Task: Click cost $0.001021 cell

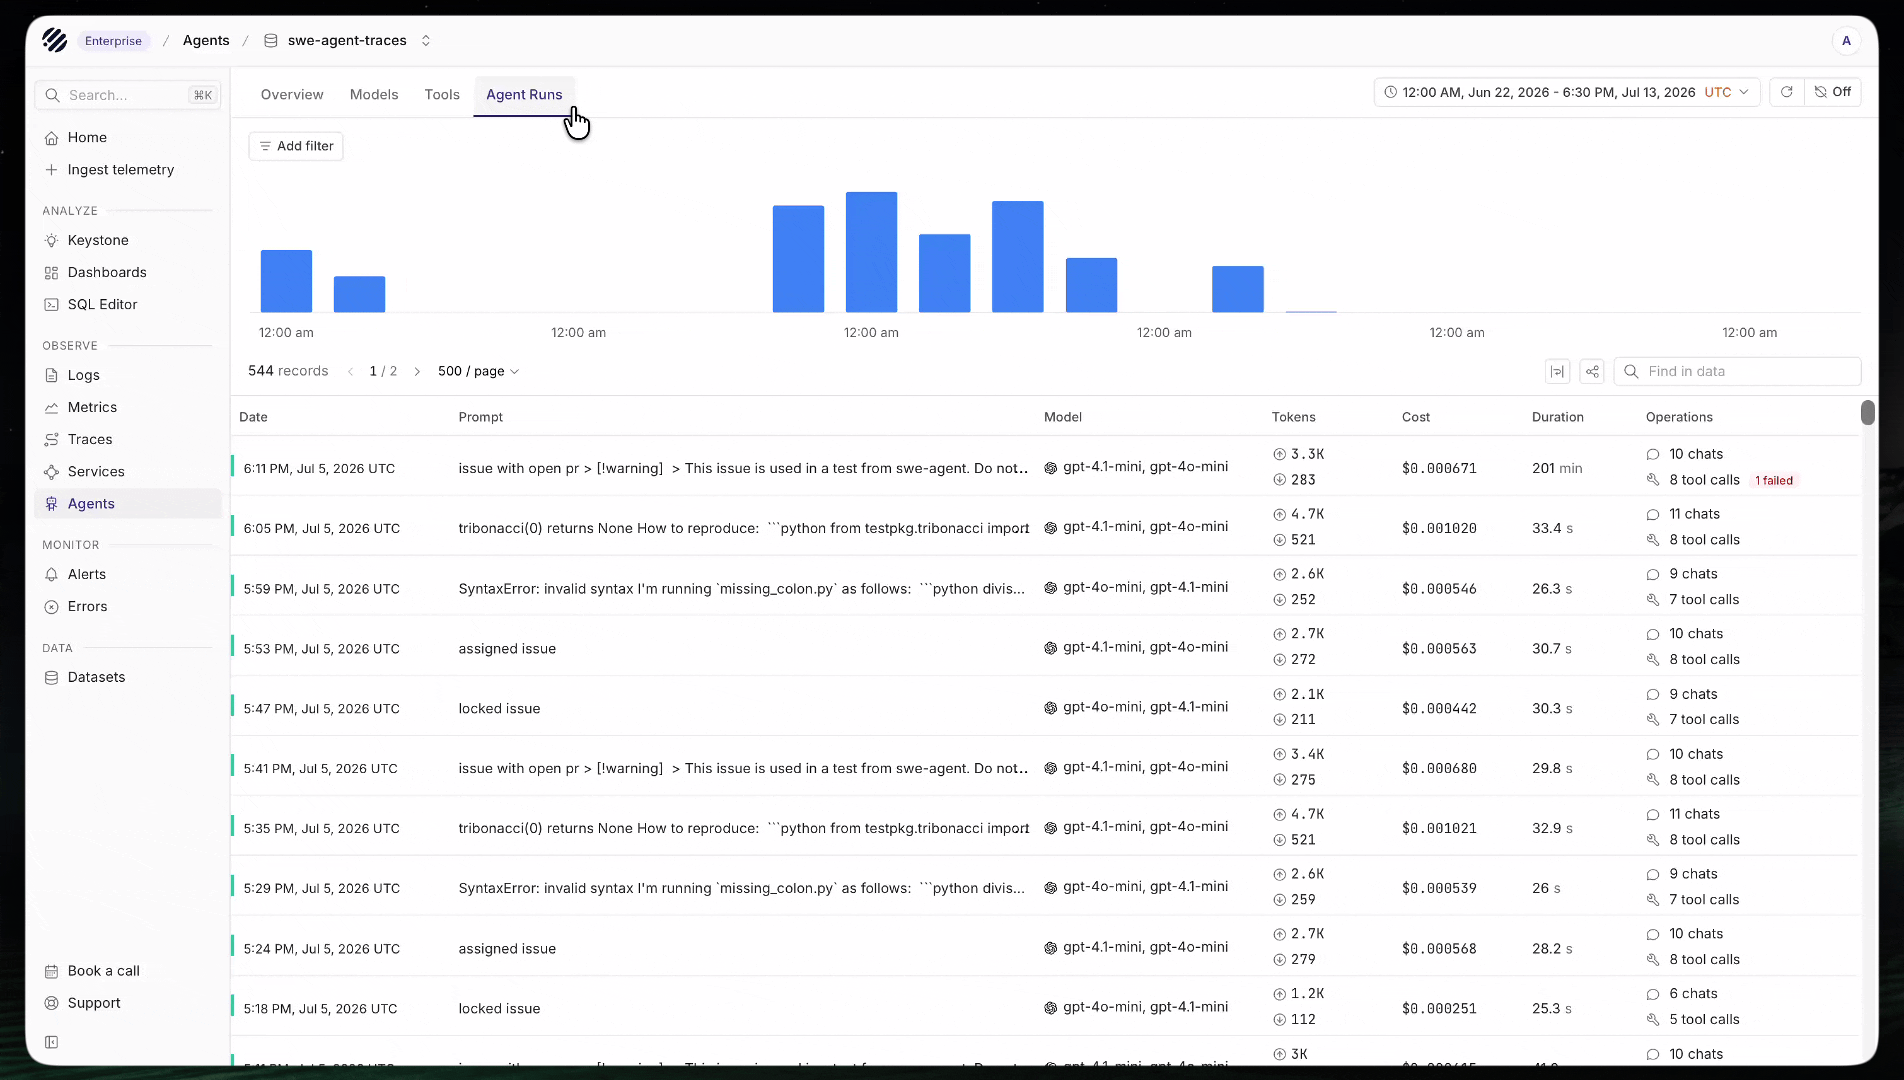Action: click(1439, 828)
